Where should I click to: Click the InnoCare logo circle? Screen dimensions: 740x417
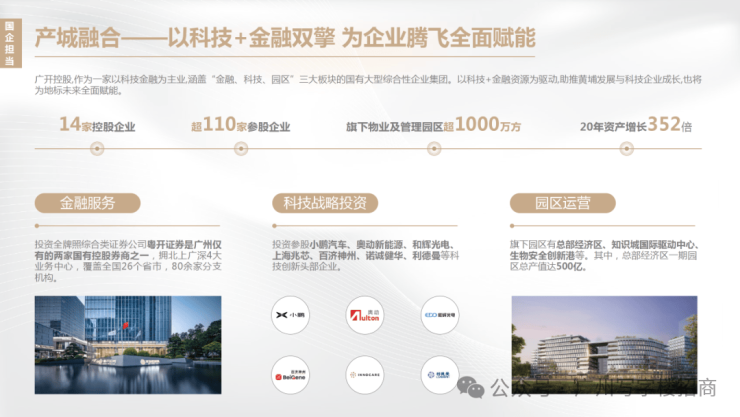365,375
